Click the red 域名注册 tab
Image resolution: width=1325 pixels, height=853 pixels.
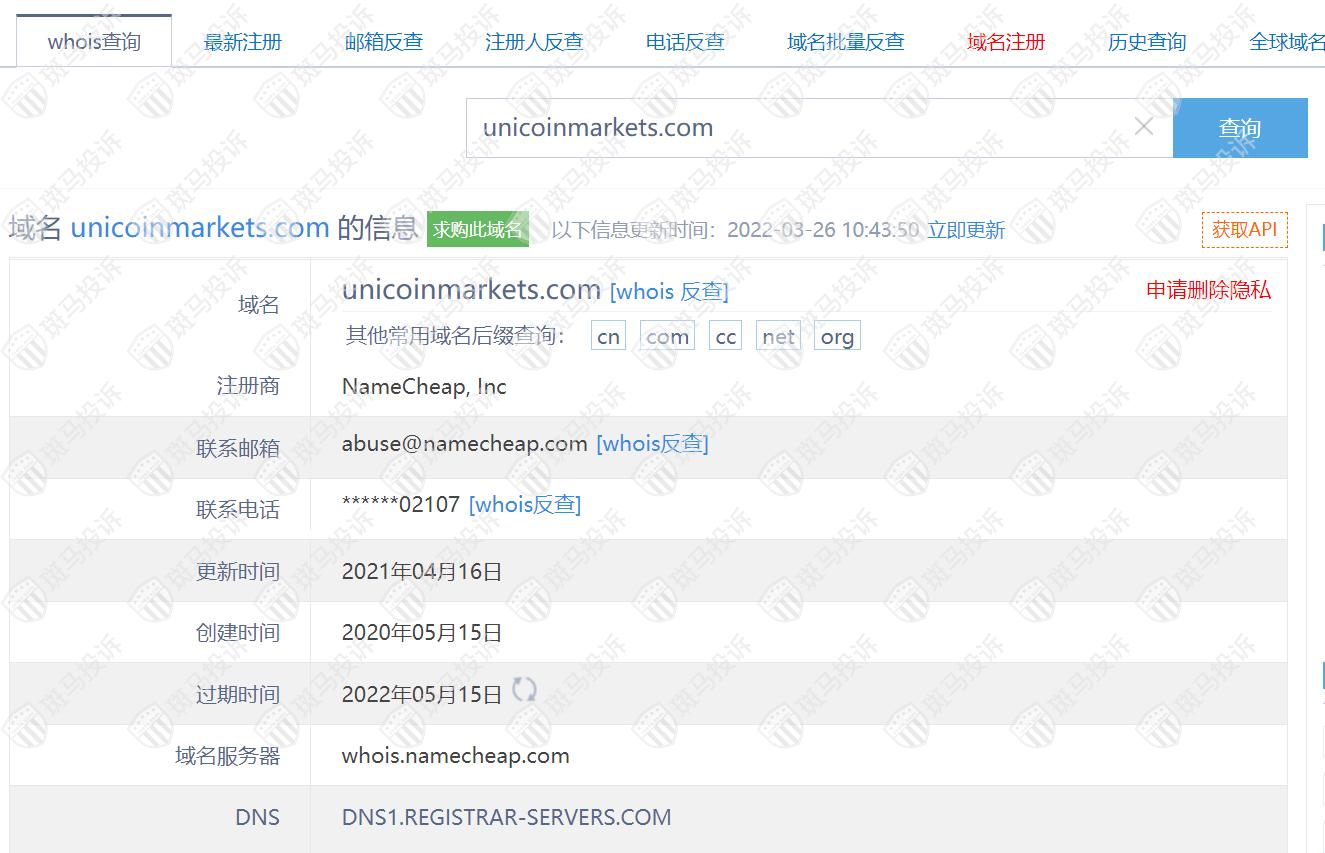(1006, 42)
